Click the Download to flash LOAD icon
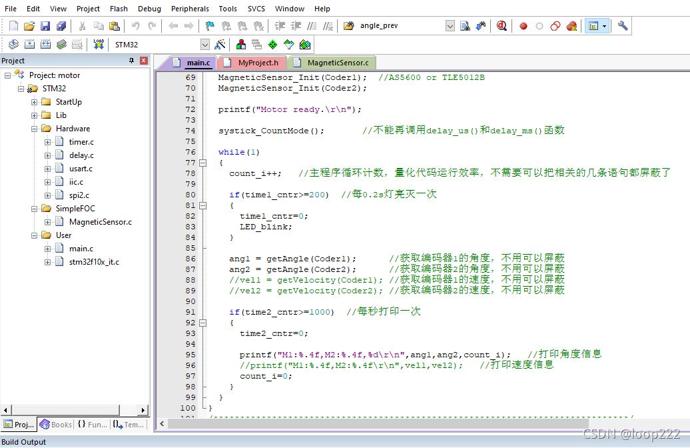 (x=99, y=44)
